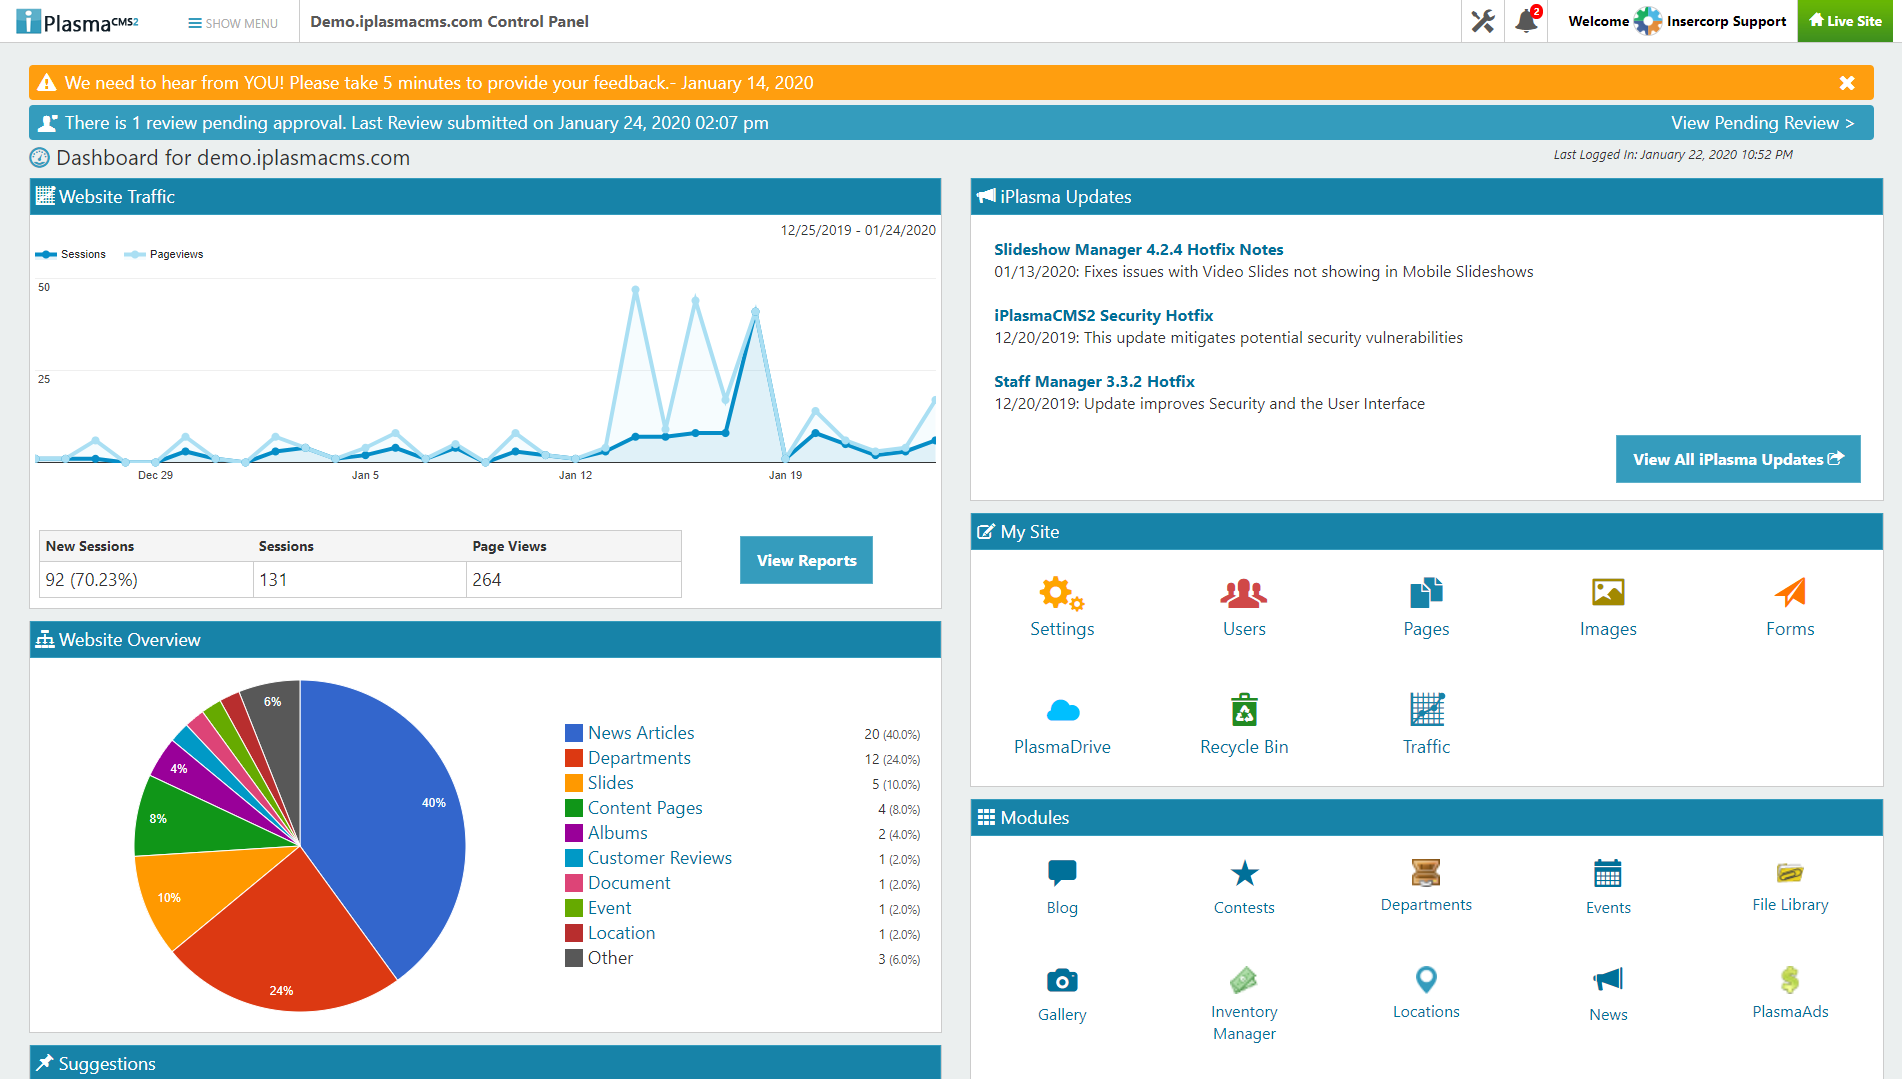Open the Live Site button
Viewport: 1902px width, 1079px height.
[1845, 21]
